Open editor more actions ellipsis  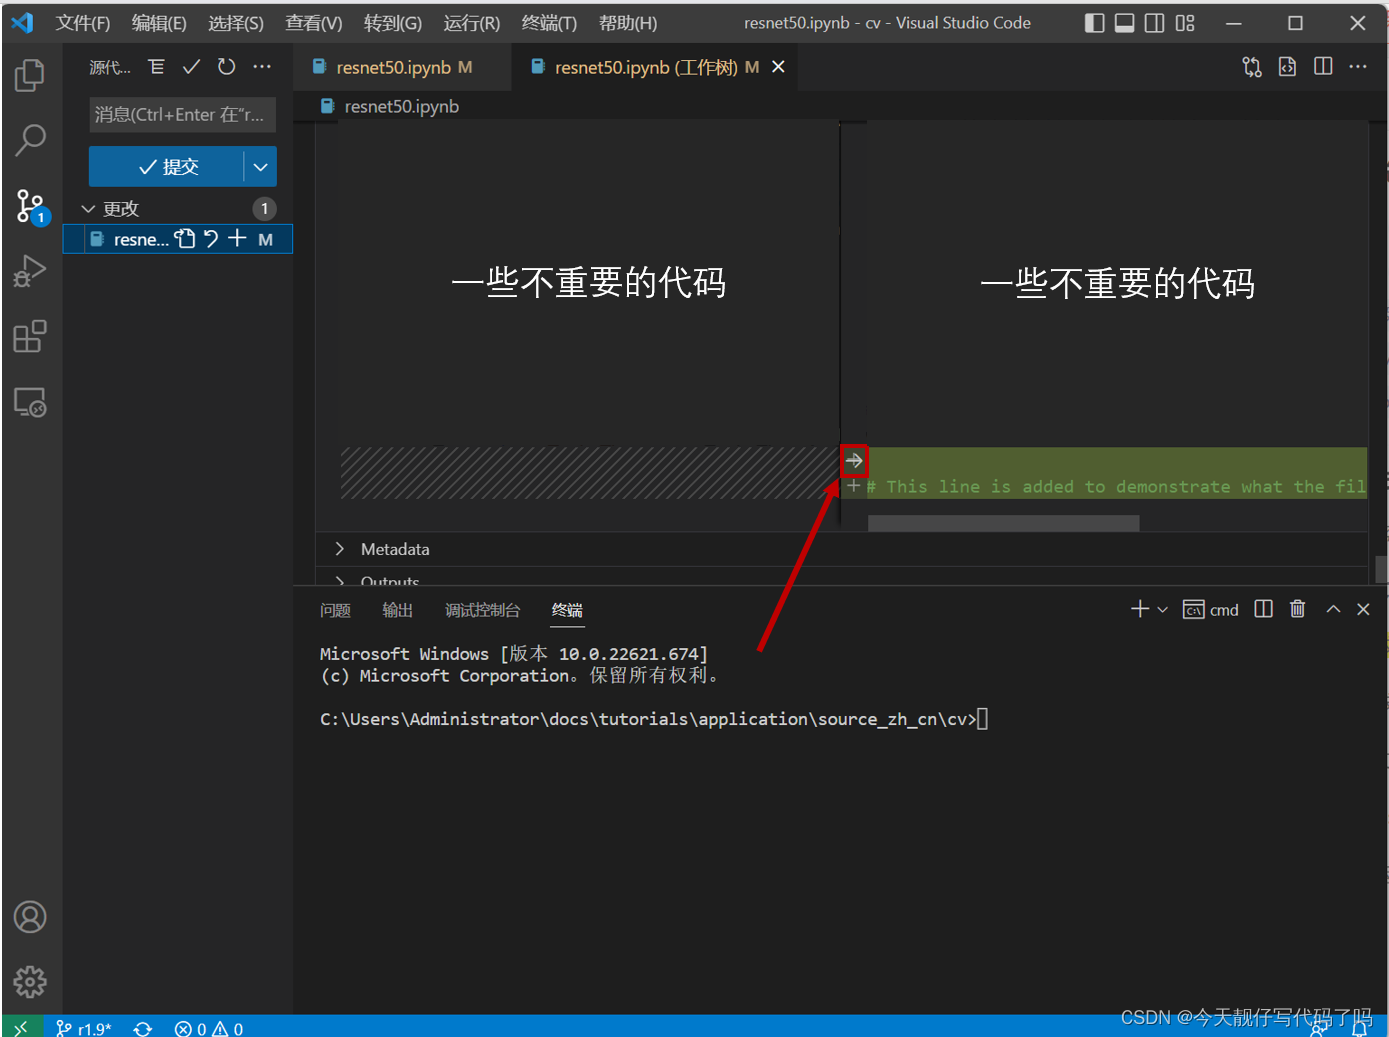[1358, 67]
